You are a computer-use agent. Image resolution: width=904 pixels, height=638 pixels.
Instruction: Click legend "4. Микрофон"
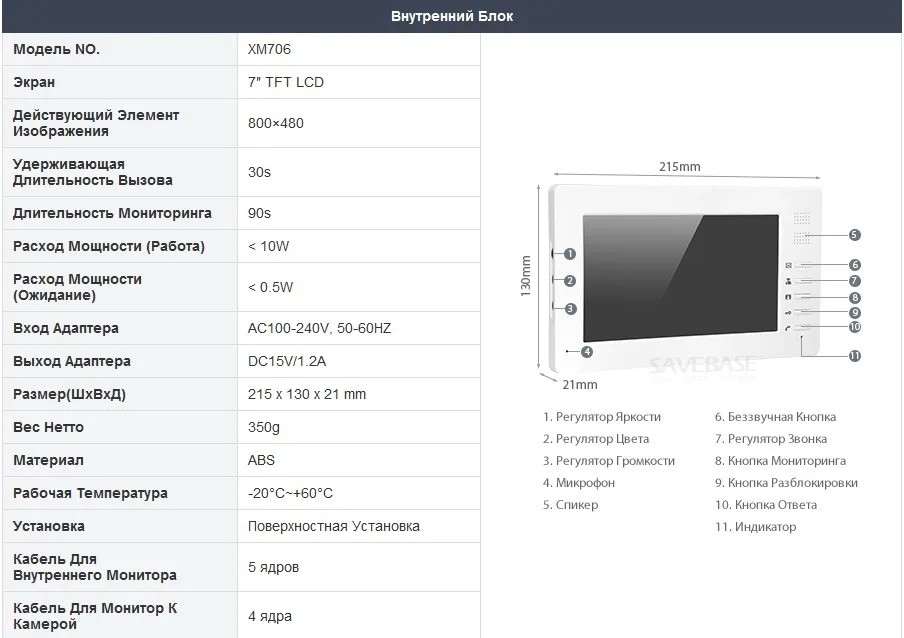(579, 482)
